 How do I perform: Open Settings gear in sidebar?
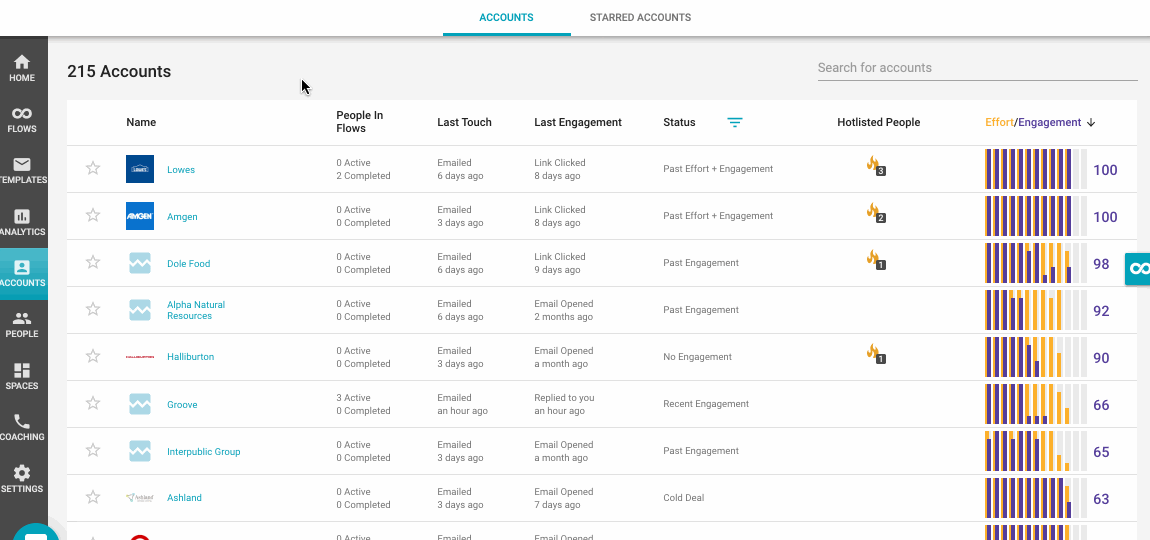[22, 479]
